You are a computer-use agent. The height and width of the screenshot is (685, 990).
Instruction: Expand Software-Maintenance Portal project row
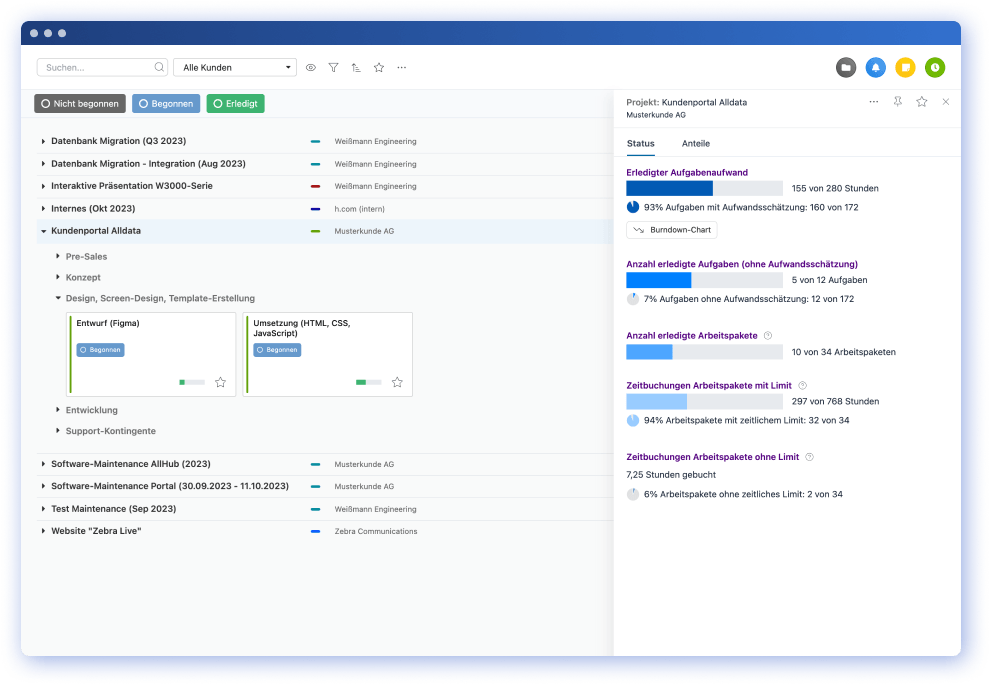tap(43, 486)
